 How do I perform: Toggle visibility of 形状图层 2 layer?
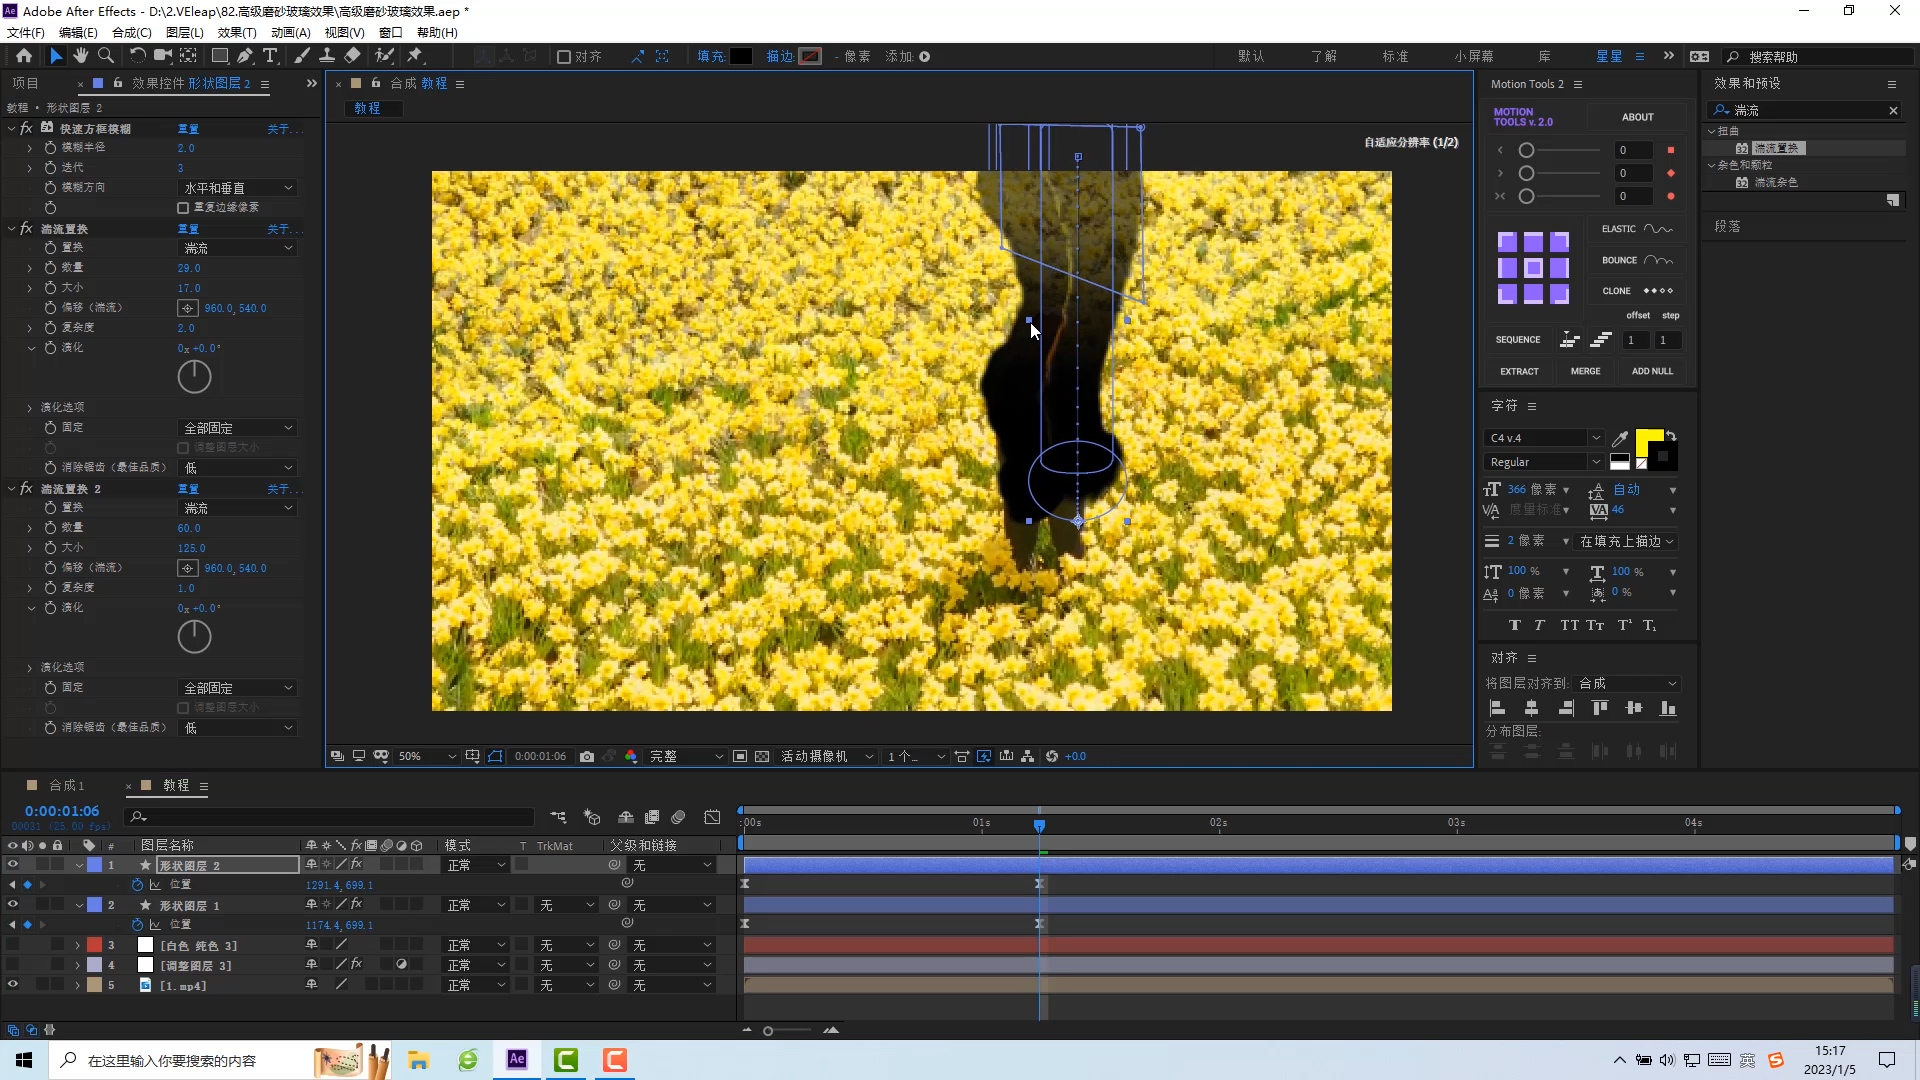11,864
